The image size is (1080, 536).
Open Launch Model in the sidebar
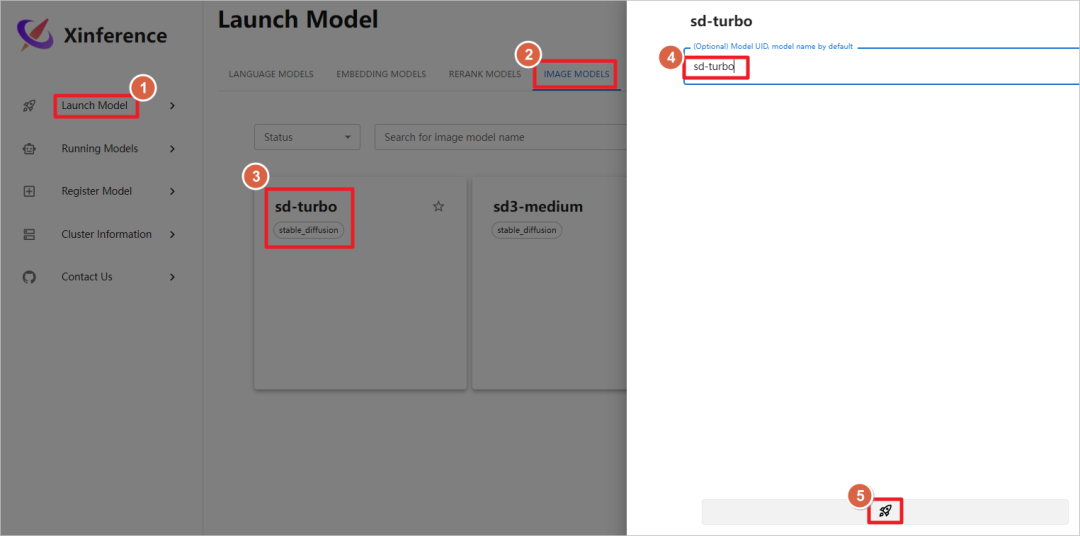click(x=94, y=105)
